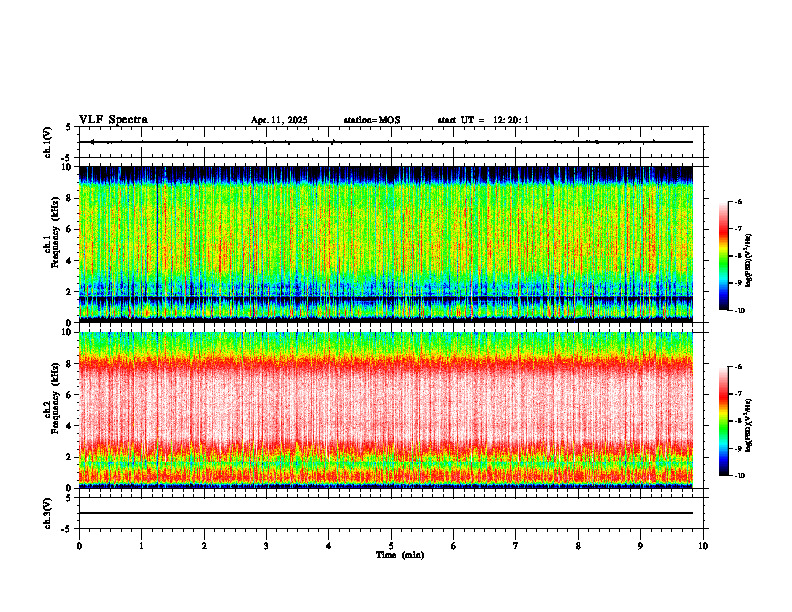792x612 pixels.
Task: Click the time axis tick label "8"
Action: (578, 546)
